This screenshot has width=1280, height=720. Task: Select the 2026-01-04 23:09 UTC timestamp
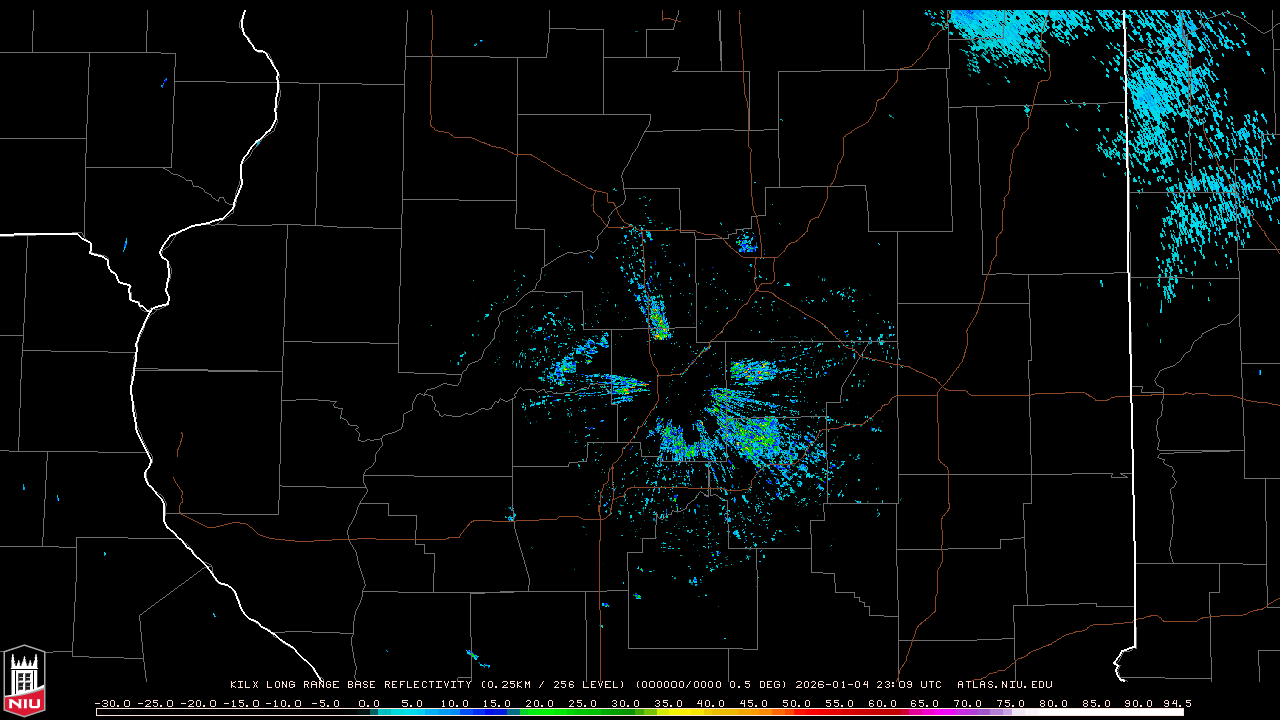click(868, 685)
